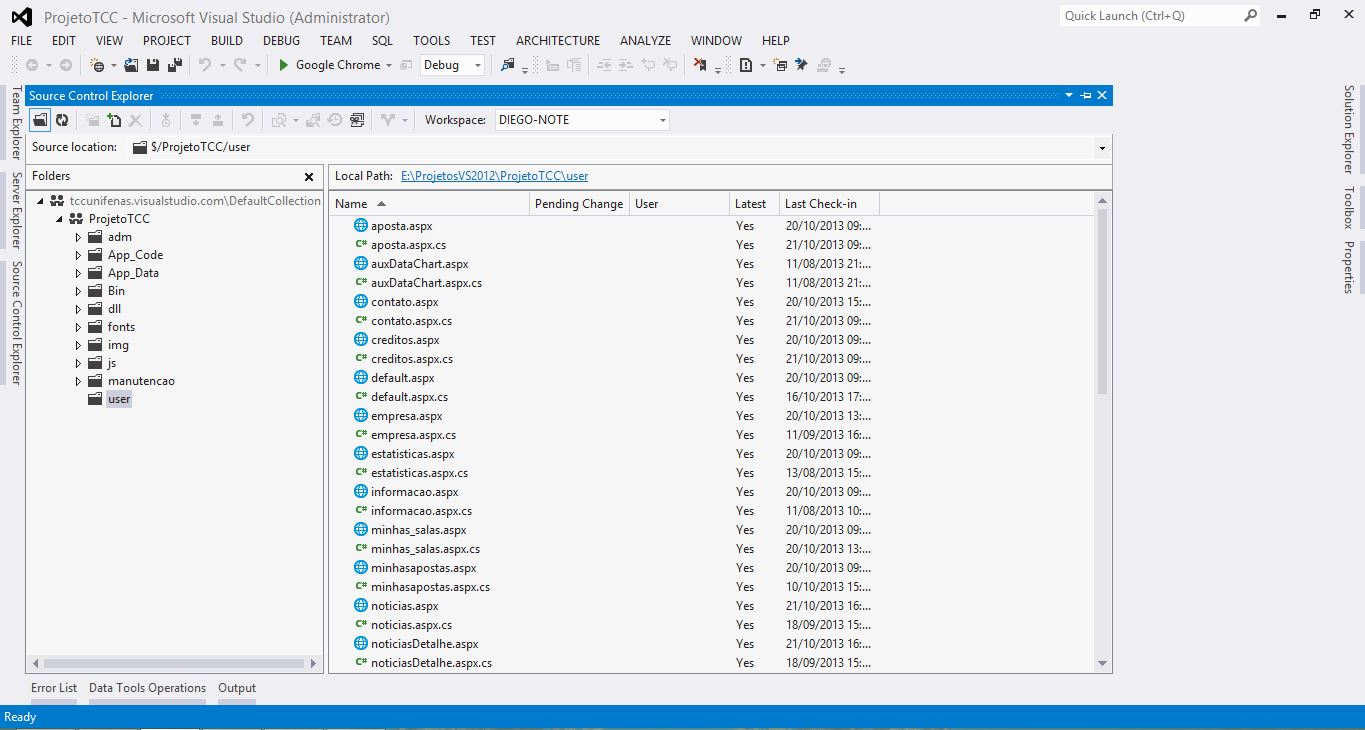Viewport: 1365px width, 730px height.
Task: Open the ANALYZE menu
Action: [x=646, y=41]
